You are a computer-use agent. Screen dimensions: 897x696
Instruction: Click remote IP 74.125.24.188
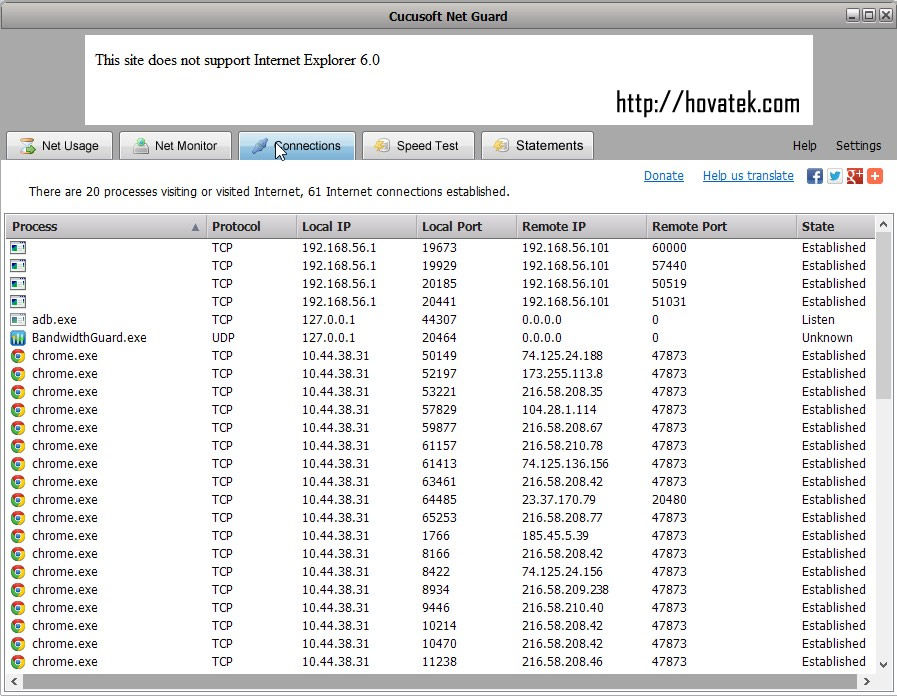click(562, 356)
